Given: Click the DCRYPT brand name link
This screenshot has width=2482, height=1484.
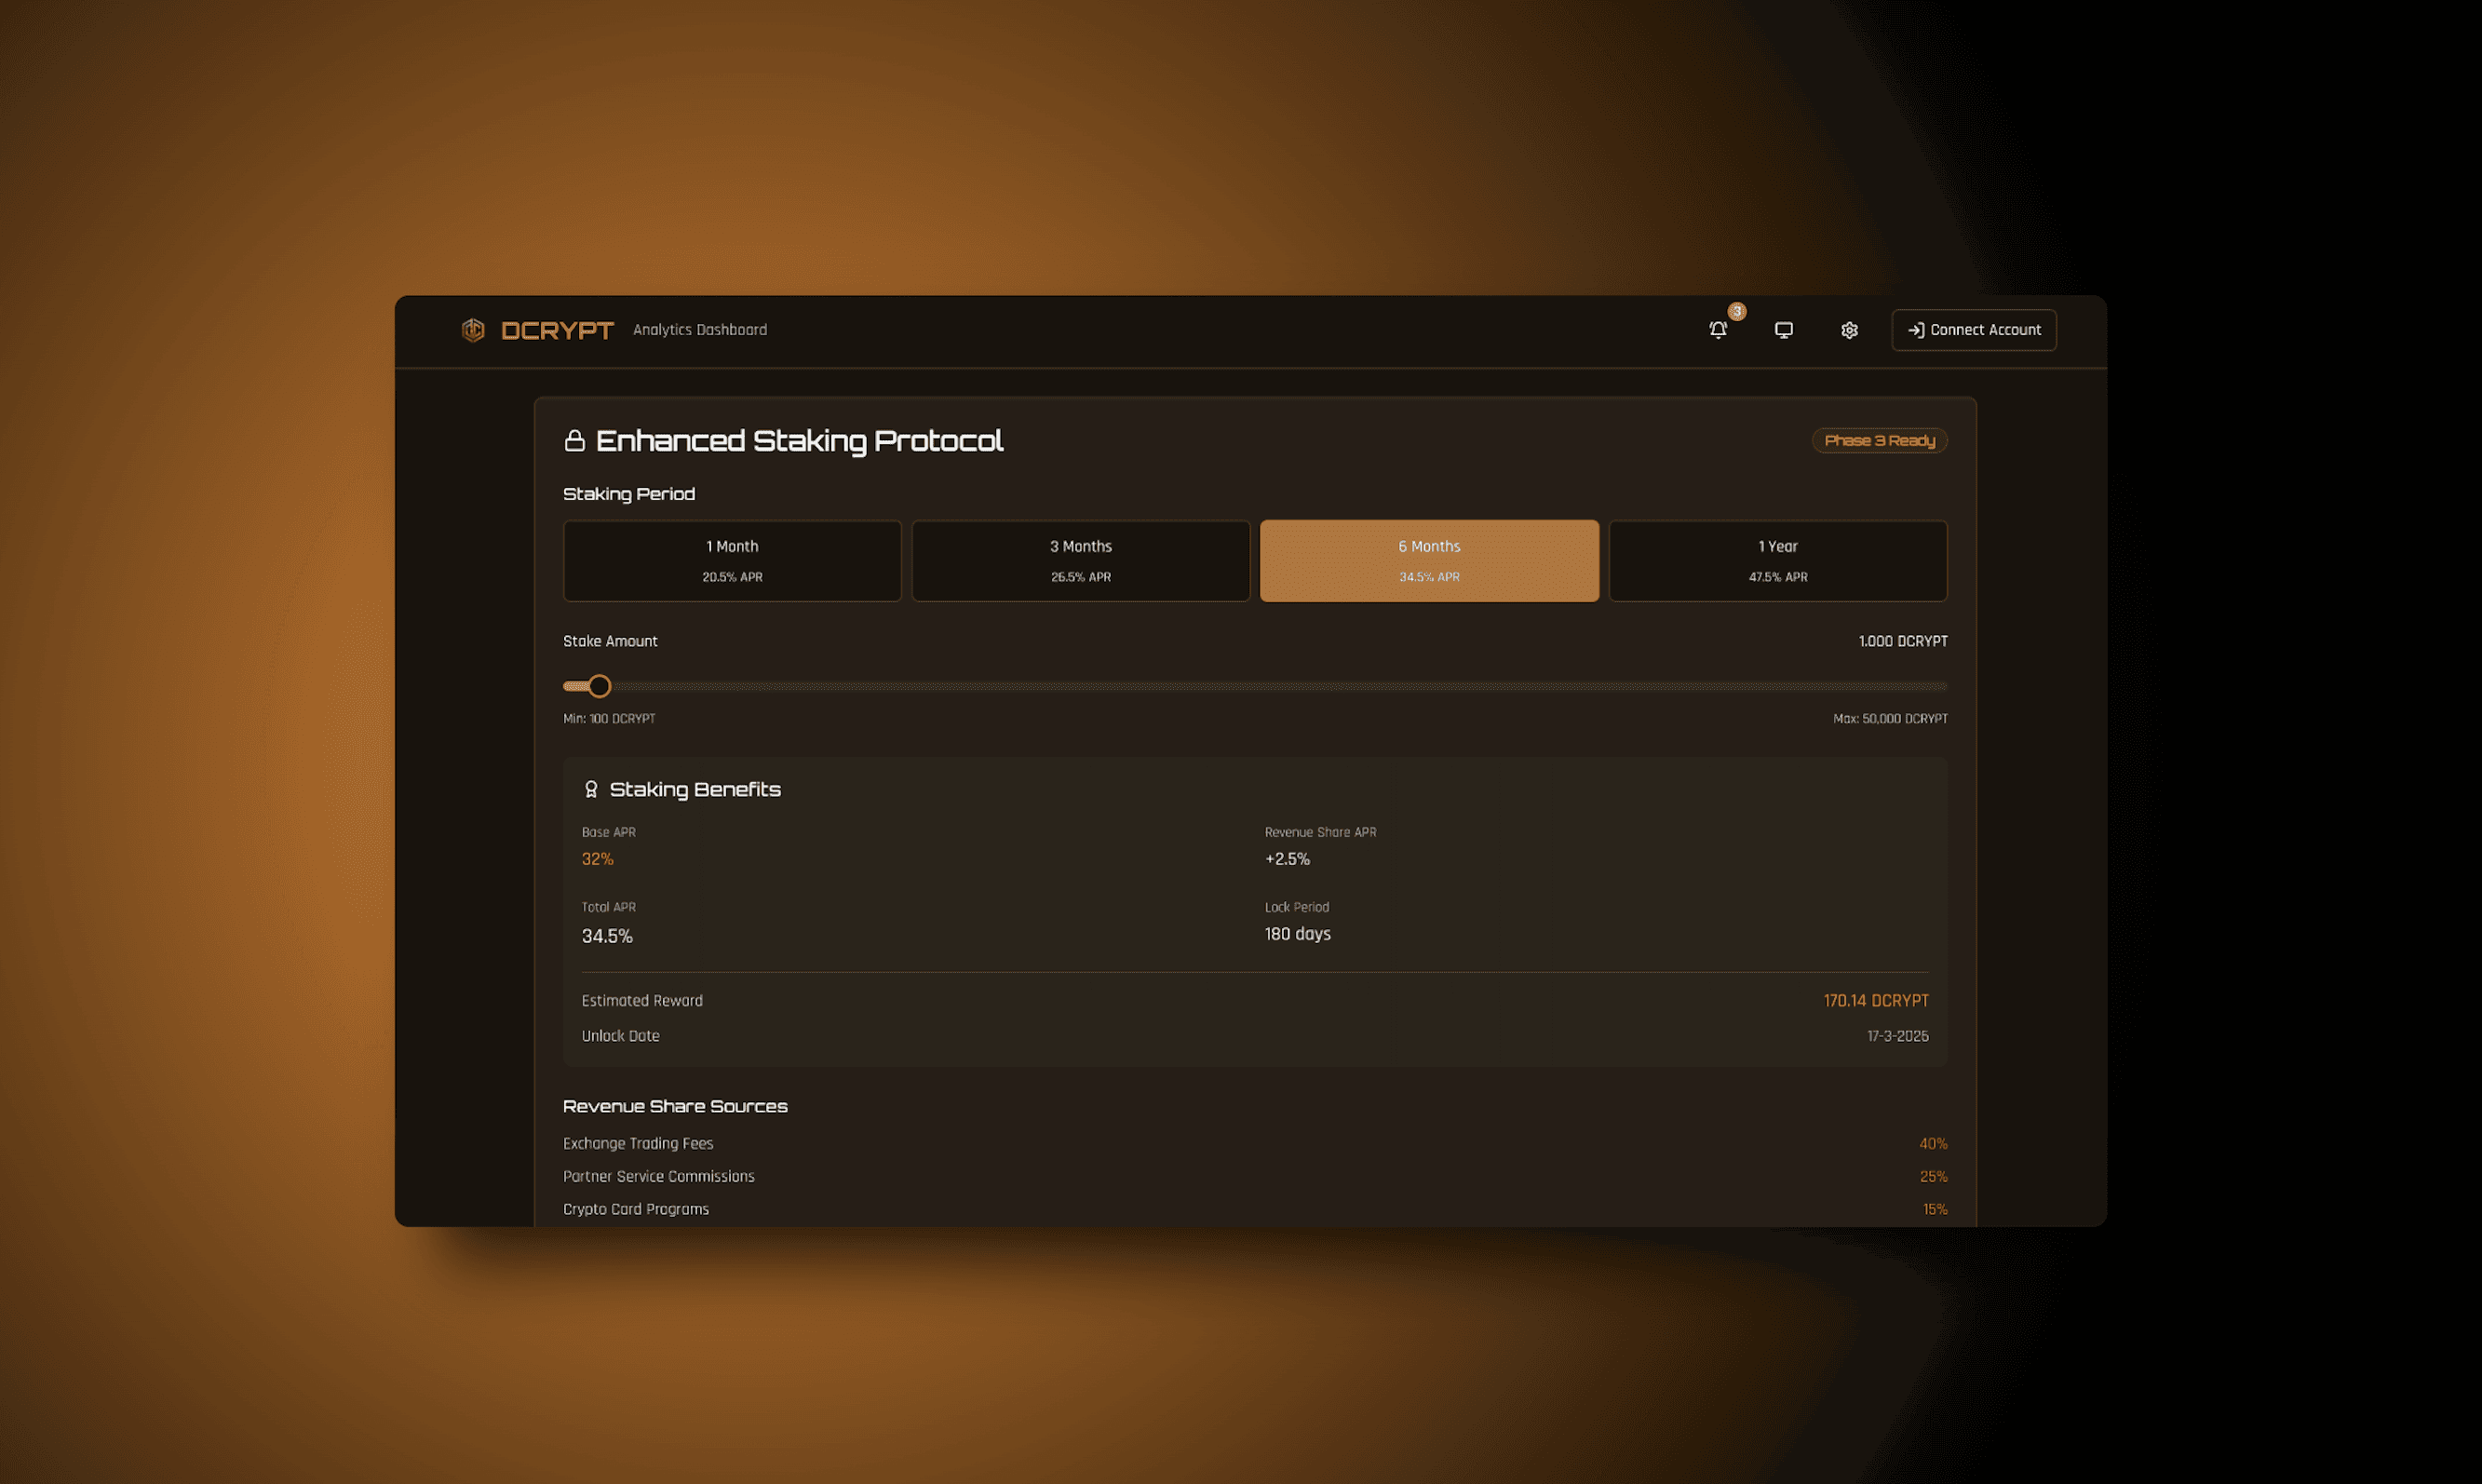Looking at the screenshot, I should 557,330.
